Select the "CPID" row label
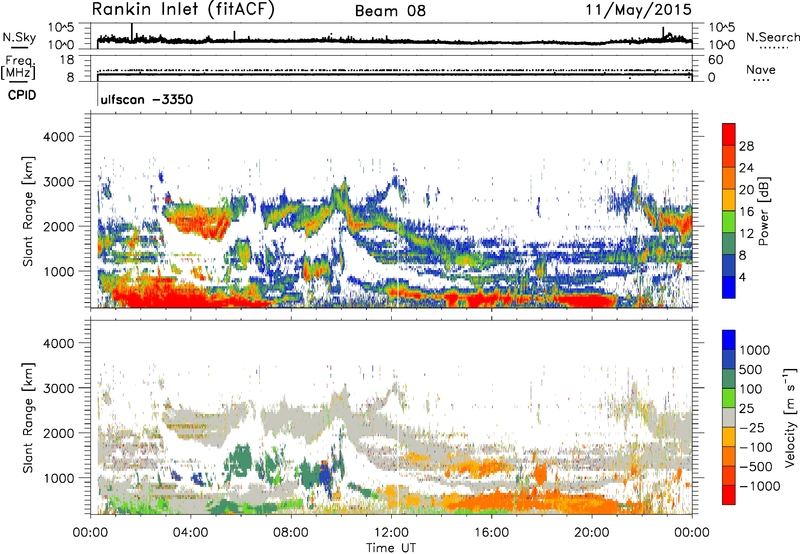800x554 pixels. click(22, 95)
